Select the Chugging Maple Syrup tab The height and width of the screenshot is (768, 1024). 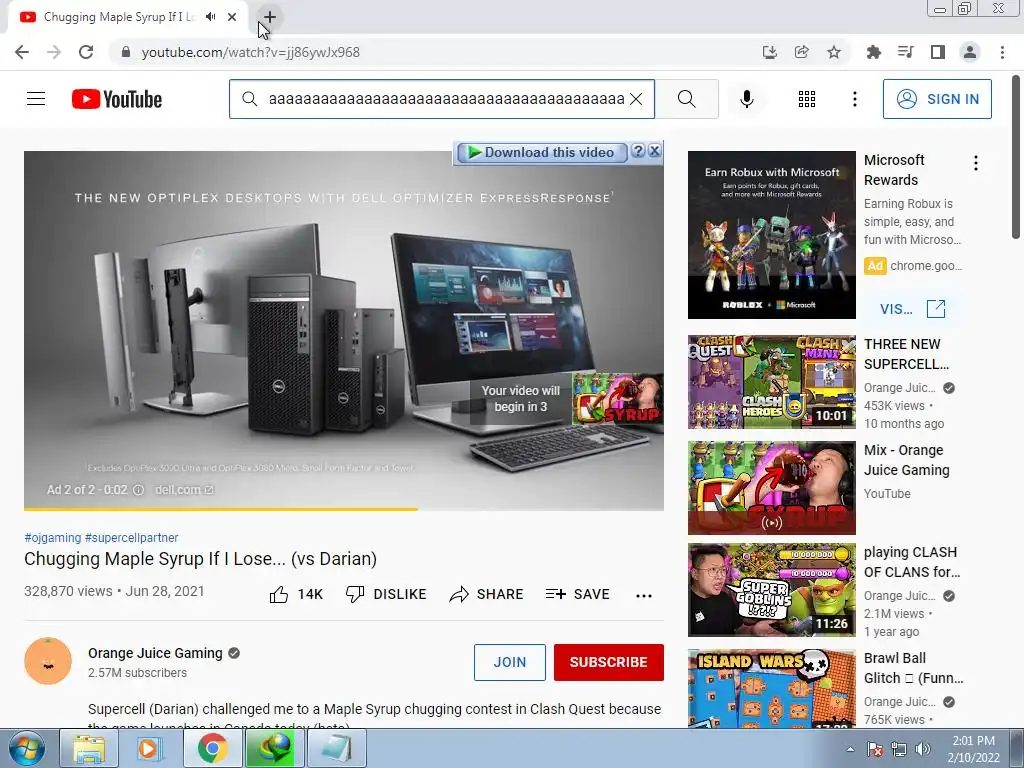coord(120,17)
